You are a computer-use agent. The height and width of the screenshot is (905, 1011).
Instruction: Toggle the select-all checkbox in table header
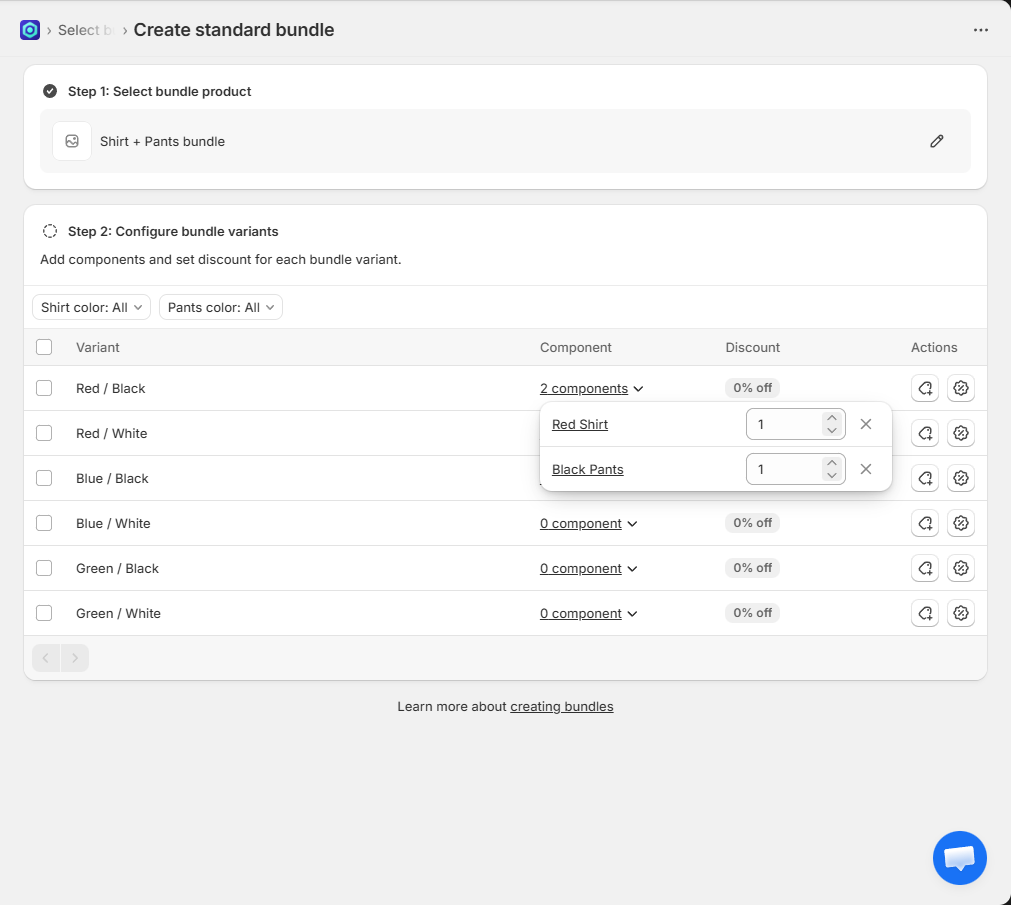[x=44, y=347]
